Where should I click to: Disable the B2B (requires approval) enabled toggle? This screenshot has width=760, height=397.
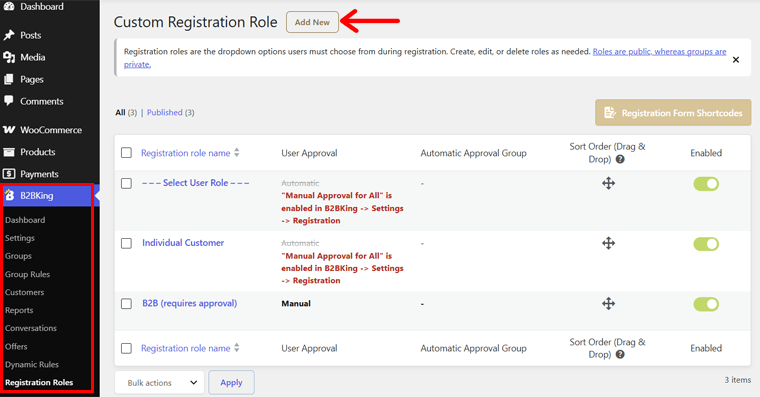pyautogui.click(x=706, y=304)
